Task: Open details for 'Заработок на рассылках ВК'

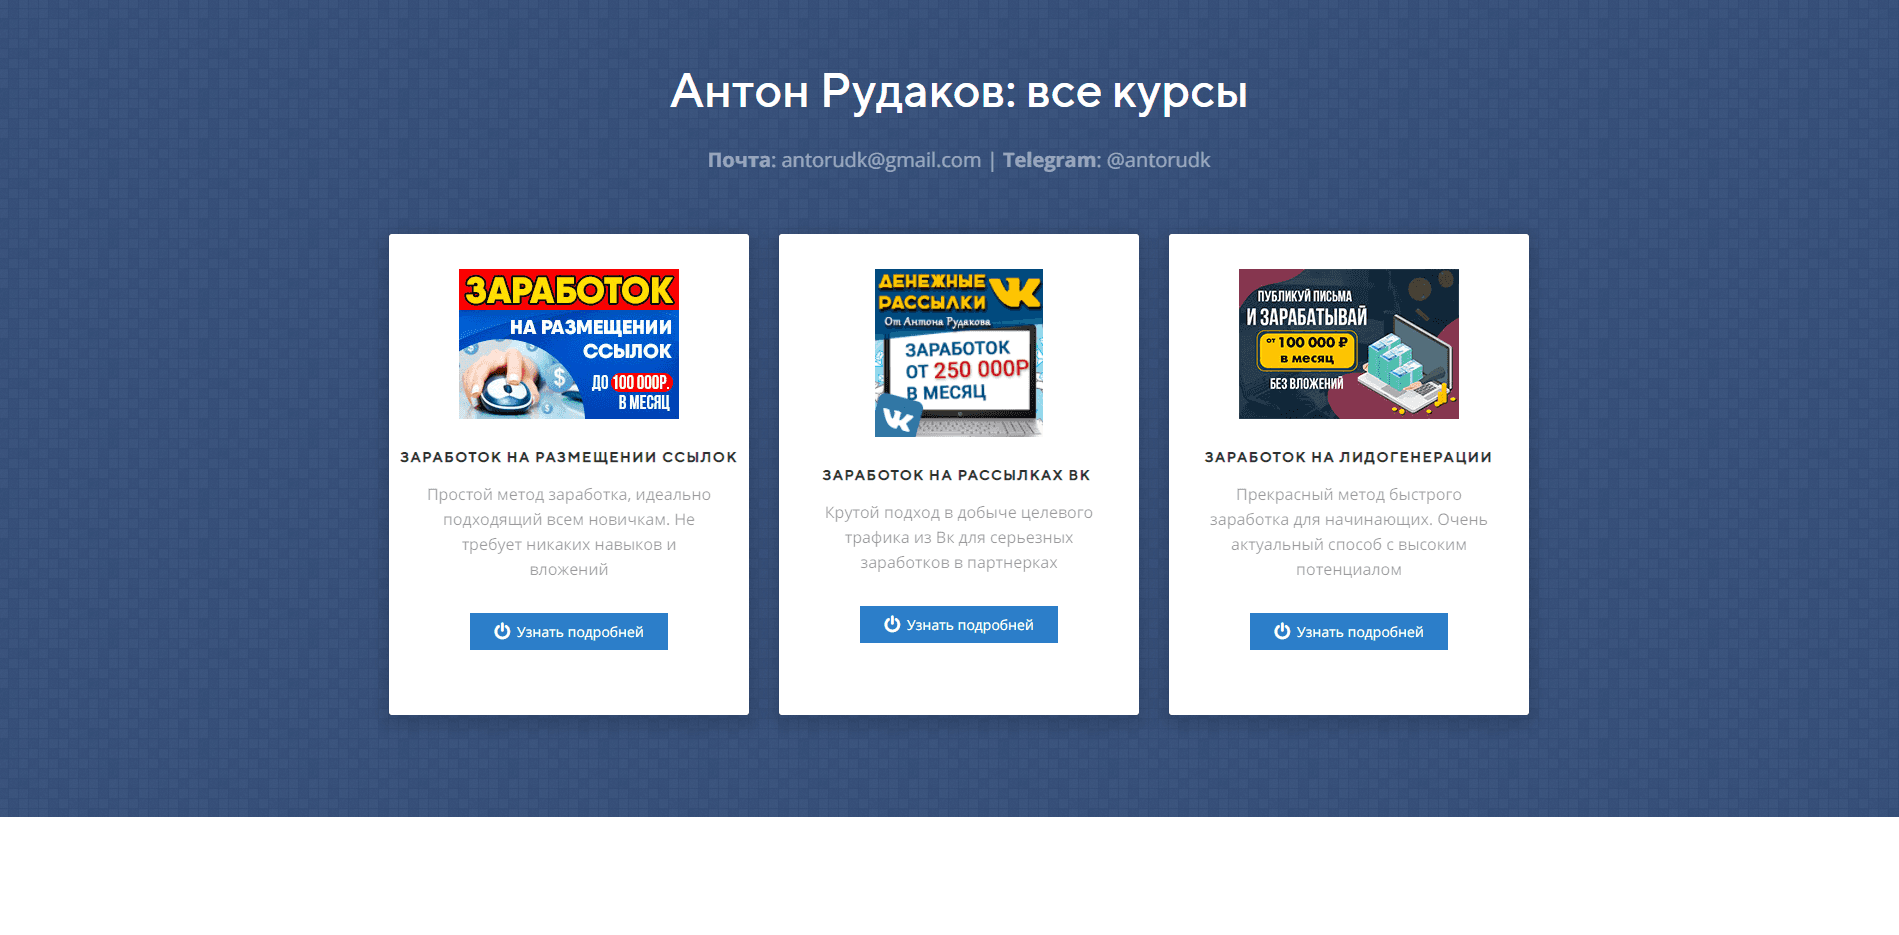Action: [x=958, y=624]
